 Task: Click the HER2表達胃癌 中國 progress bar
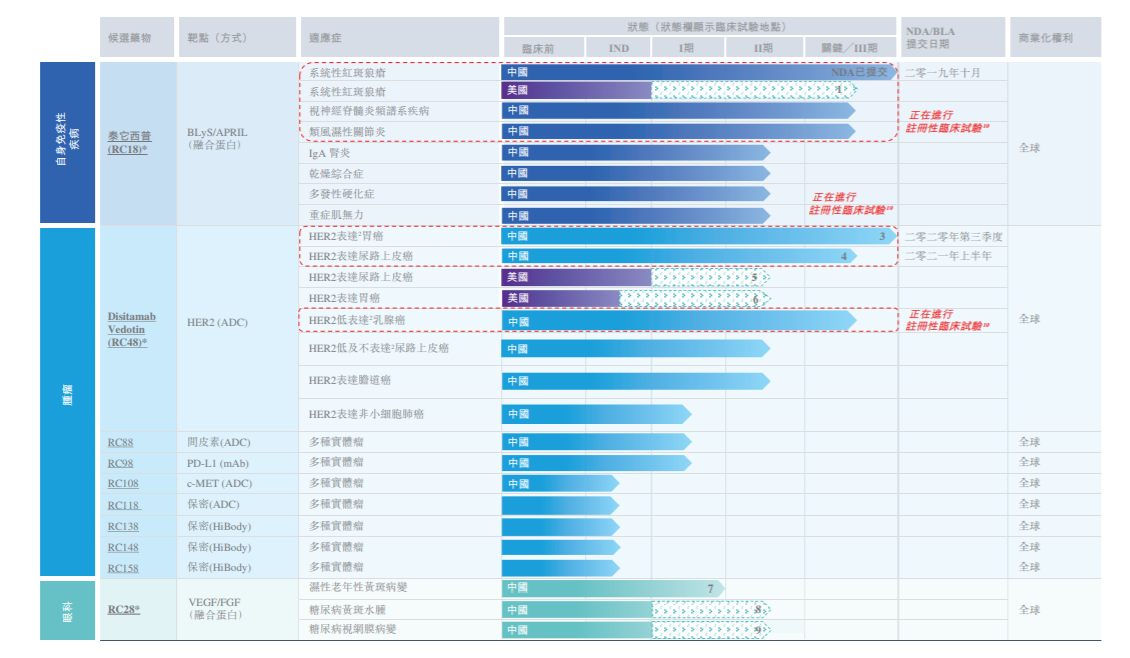click(x=699, y=236)
